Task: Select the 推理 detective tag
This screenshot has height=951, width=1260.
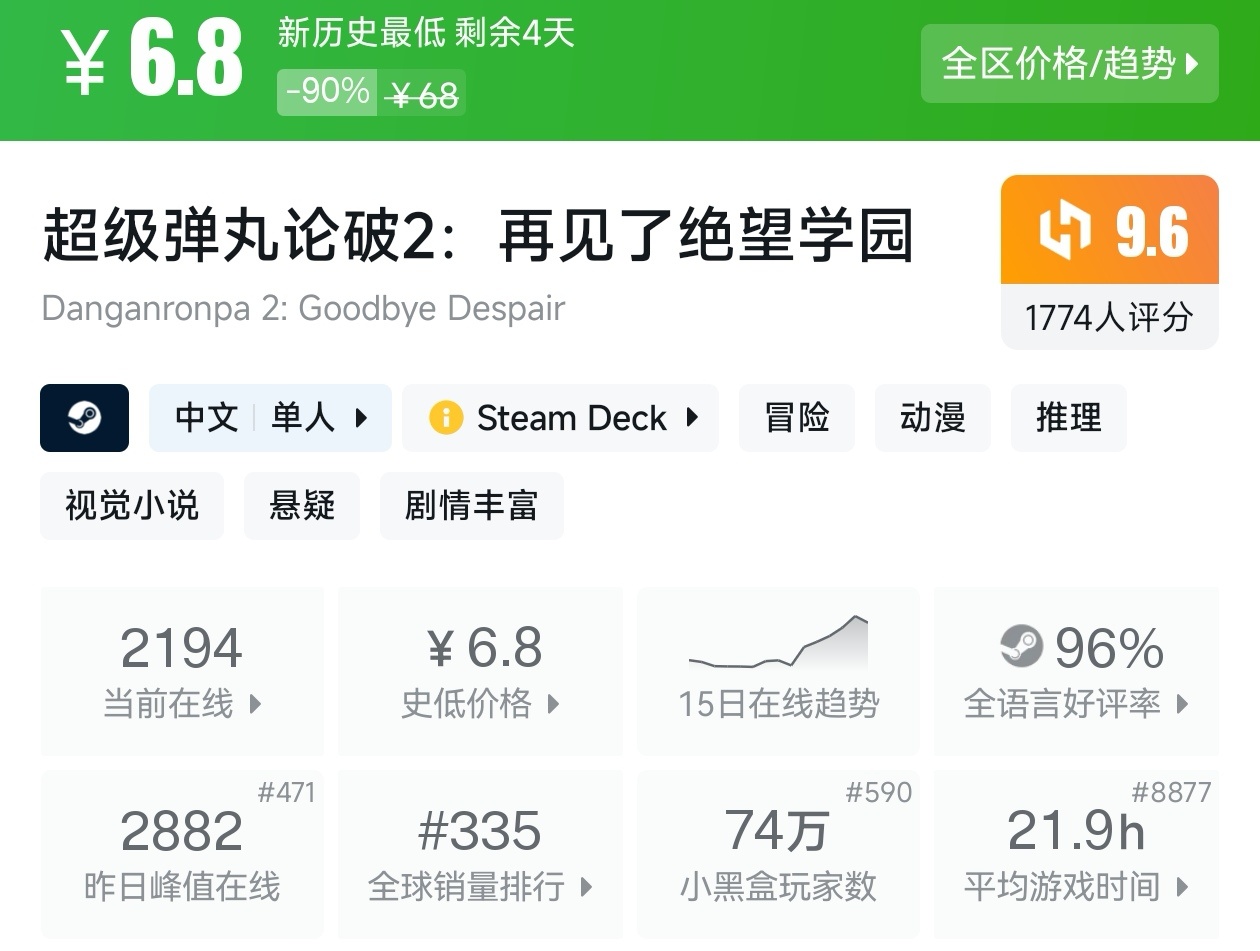Action: (1068, 418)
